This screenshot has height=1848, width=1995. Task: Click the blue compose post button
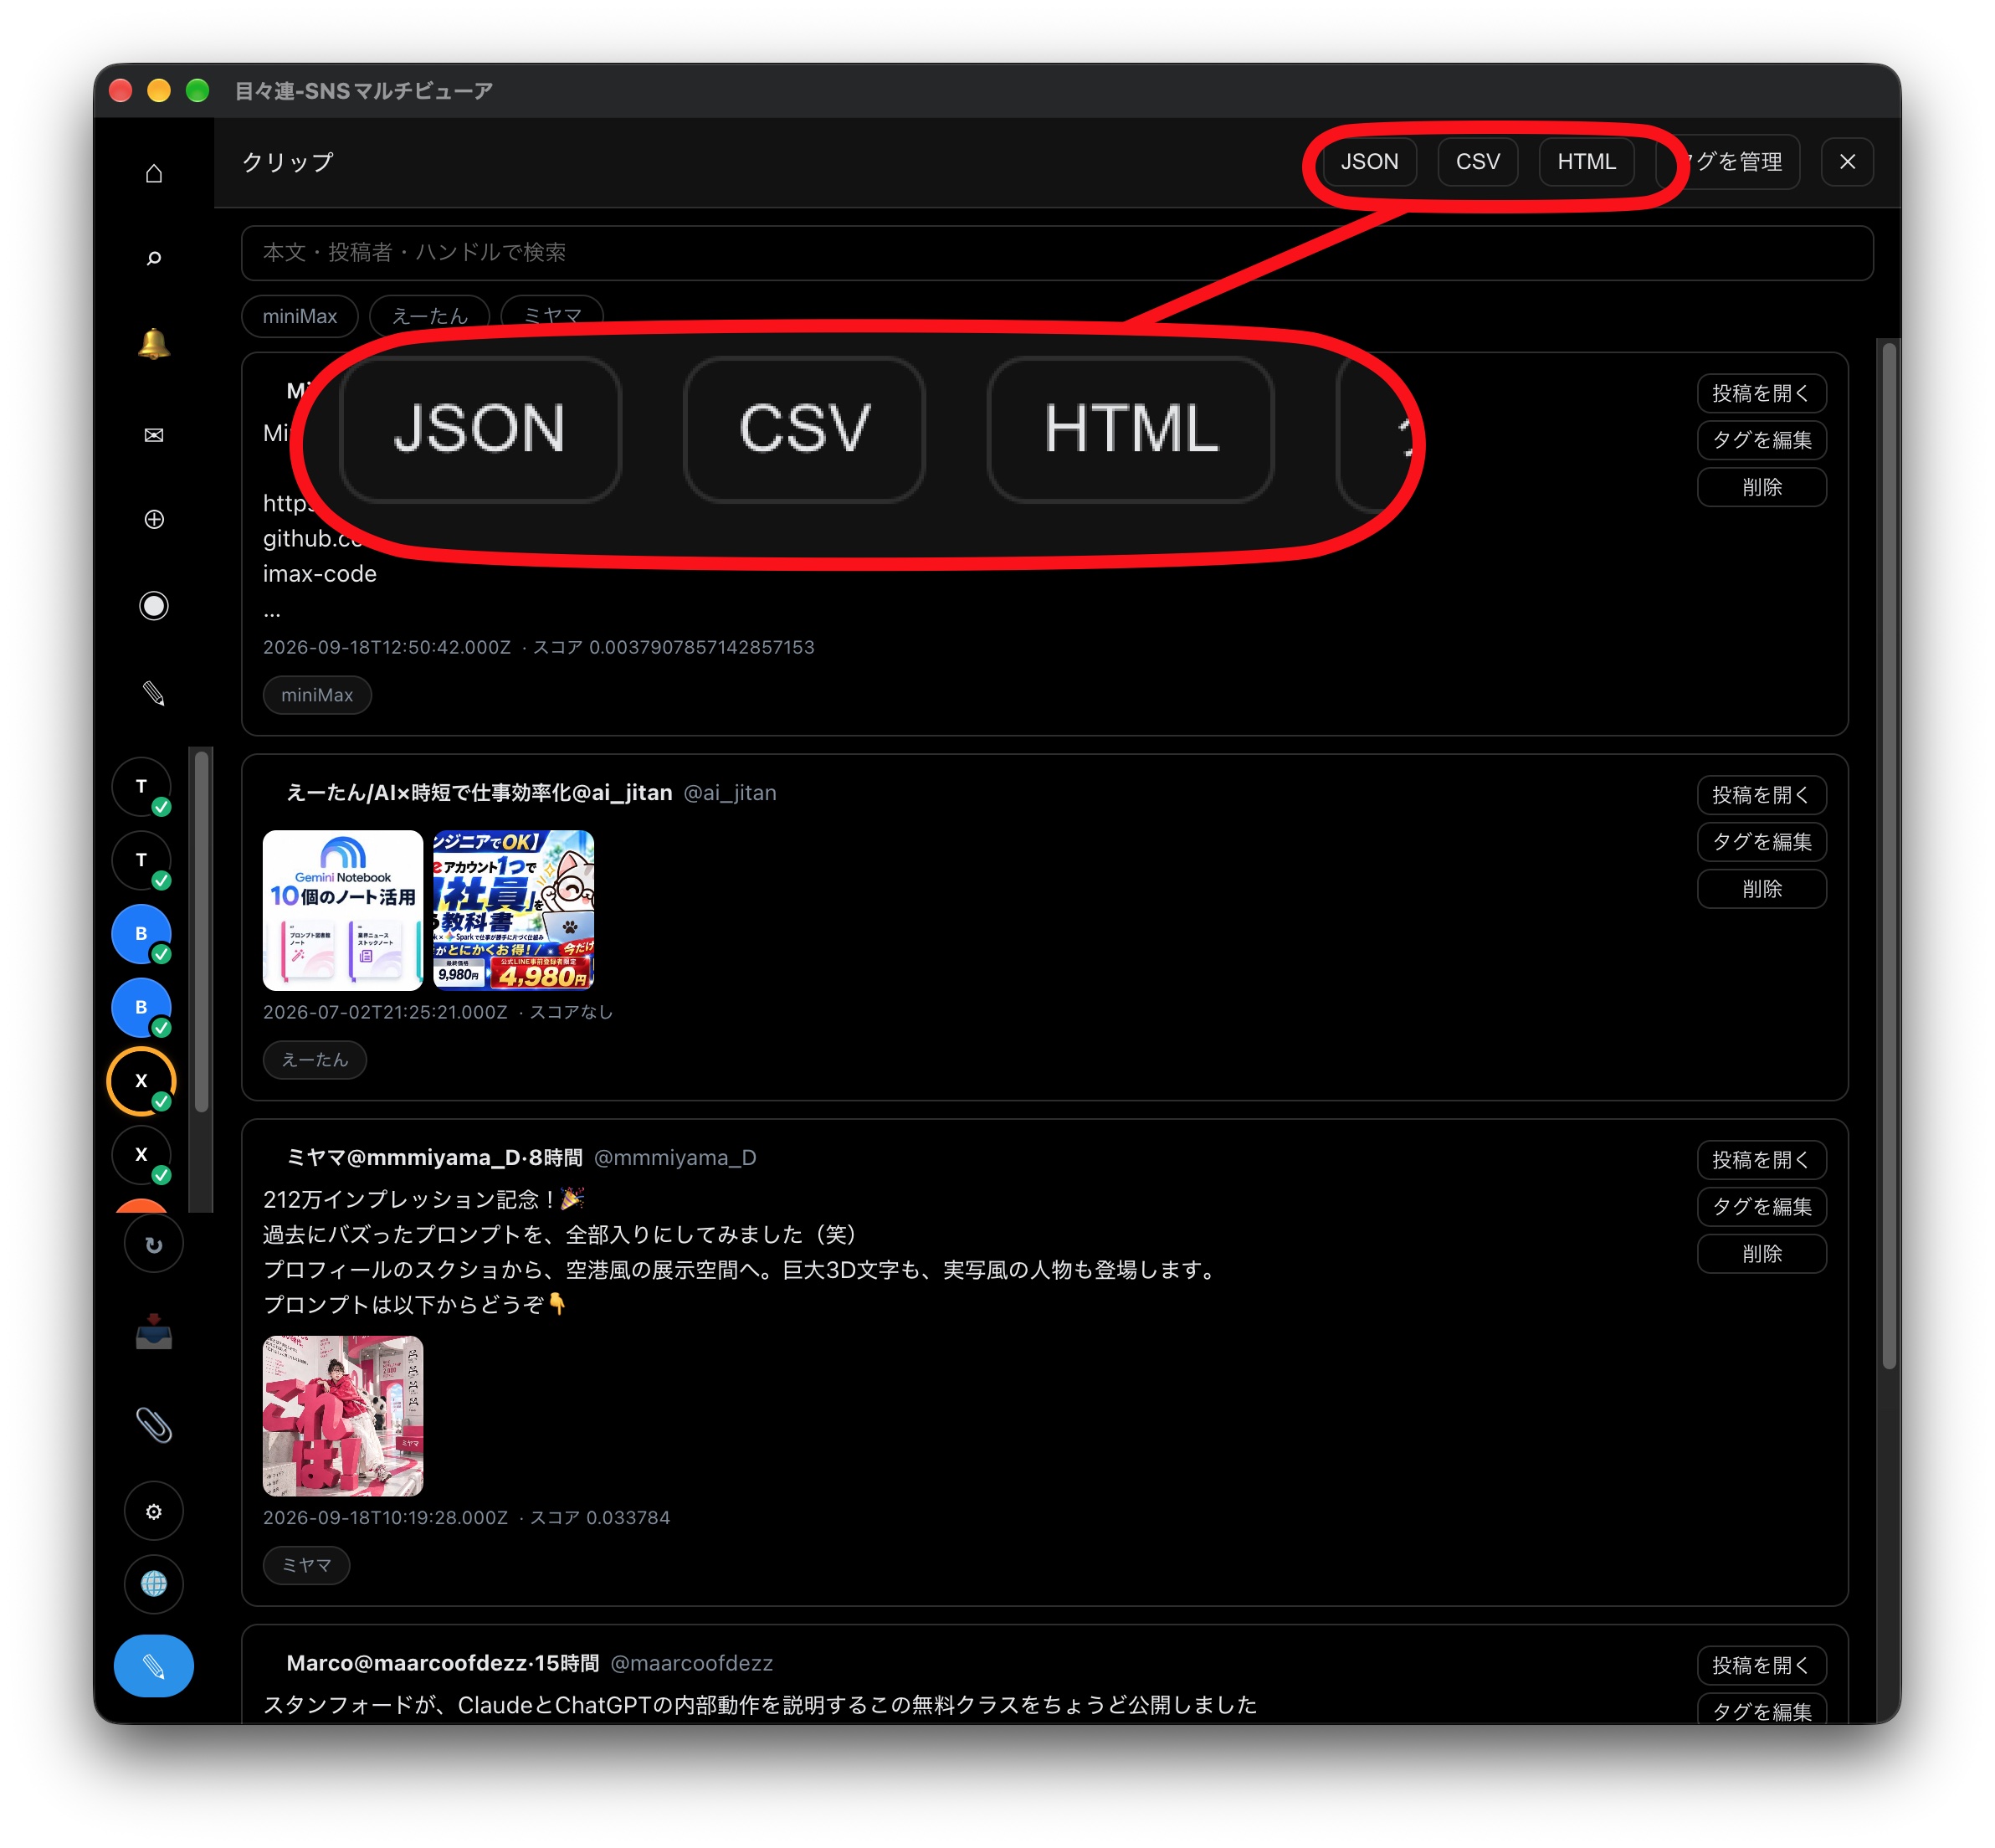(x=153, y=1666)
